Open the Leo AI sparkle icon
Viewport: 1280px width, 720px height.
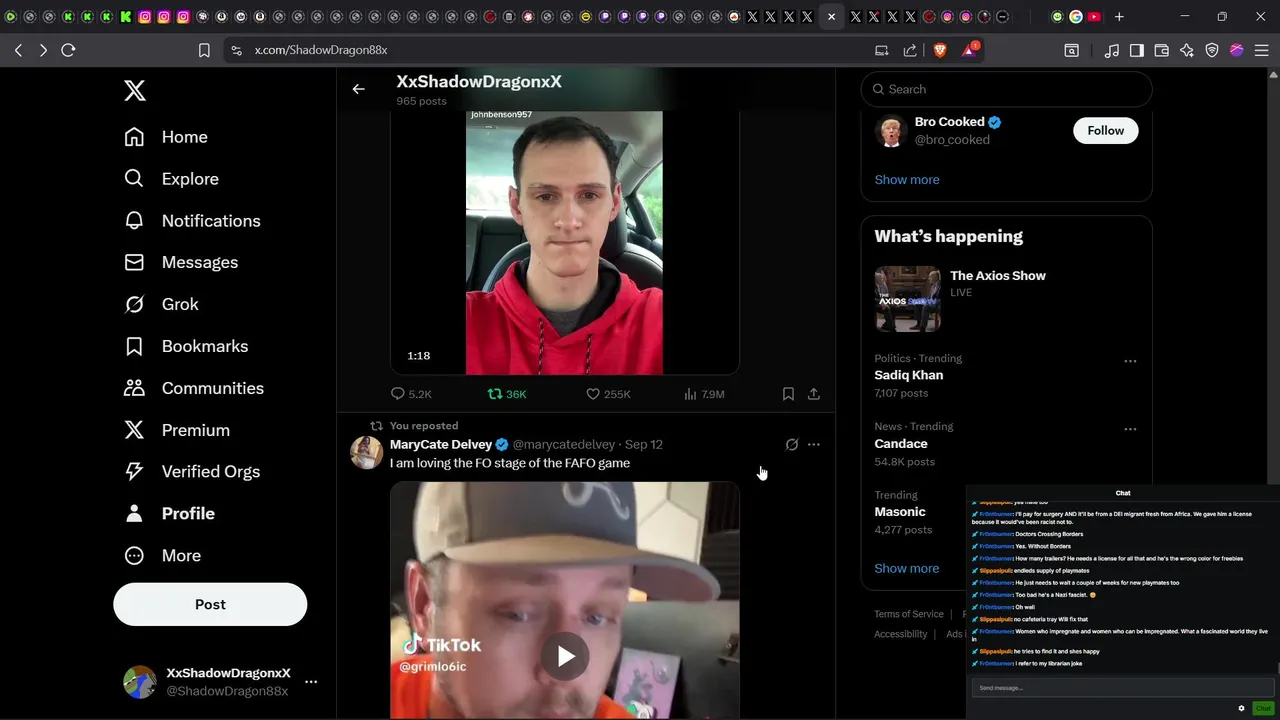1187,50
